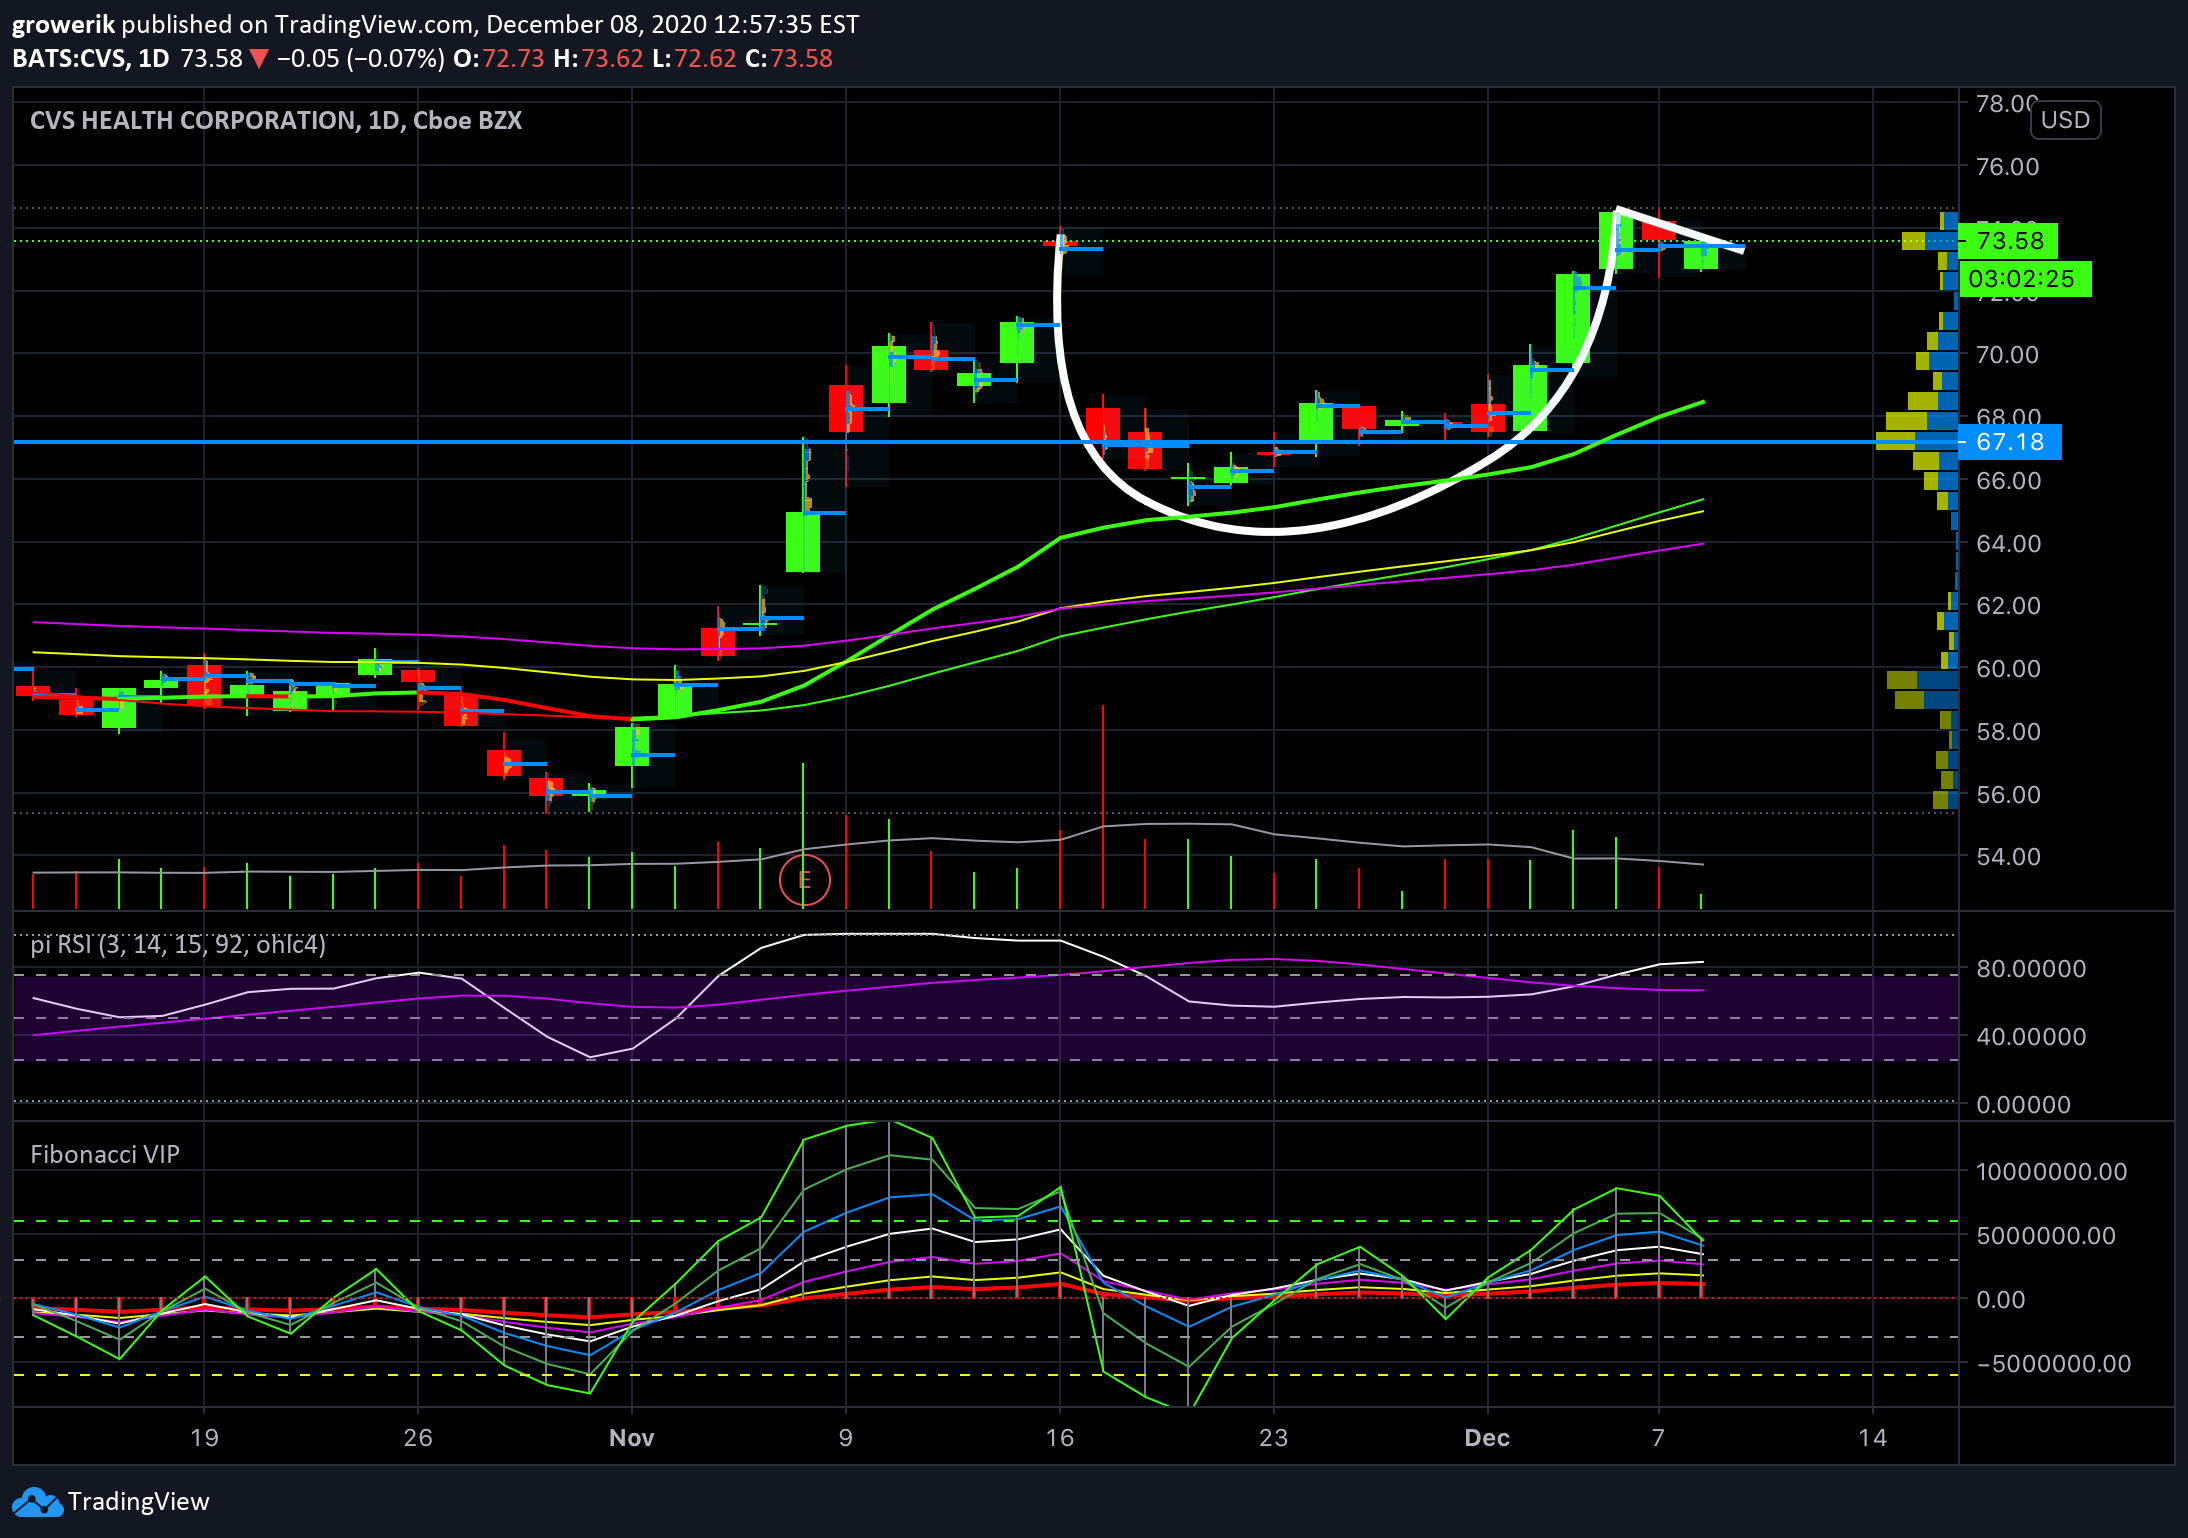Click the 64.00 price axis label

2007,544
